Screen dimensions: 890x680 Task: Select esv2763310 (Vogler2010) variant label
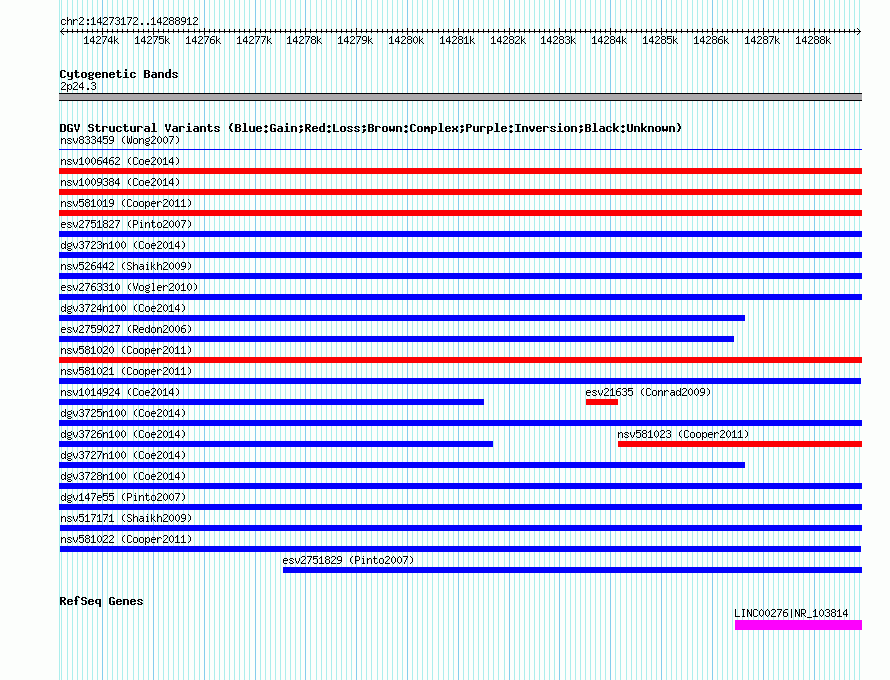(x=129, y=287)
